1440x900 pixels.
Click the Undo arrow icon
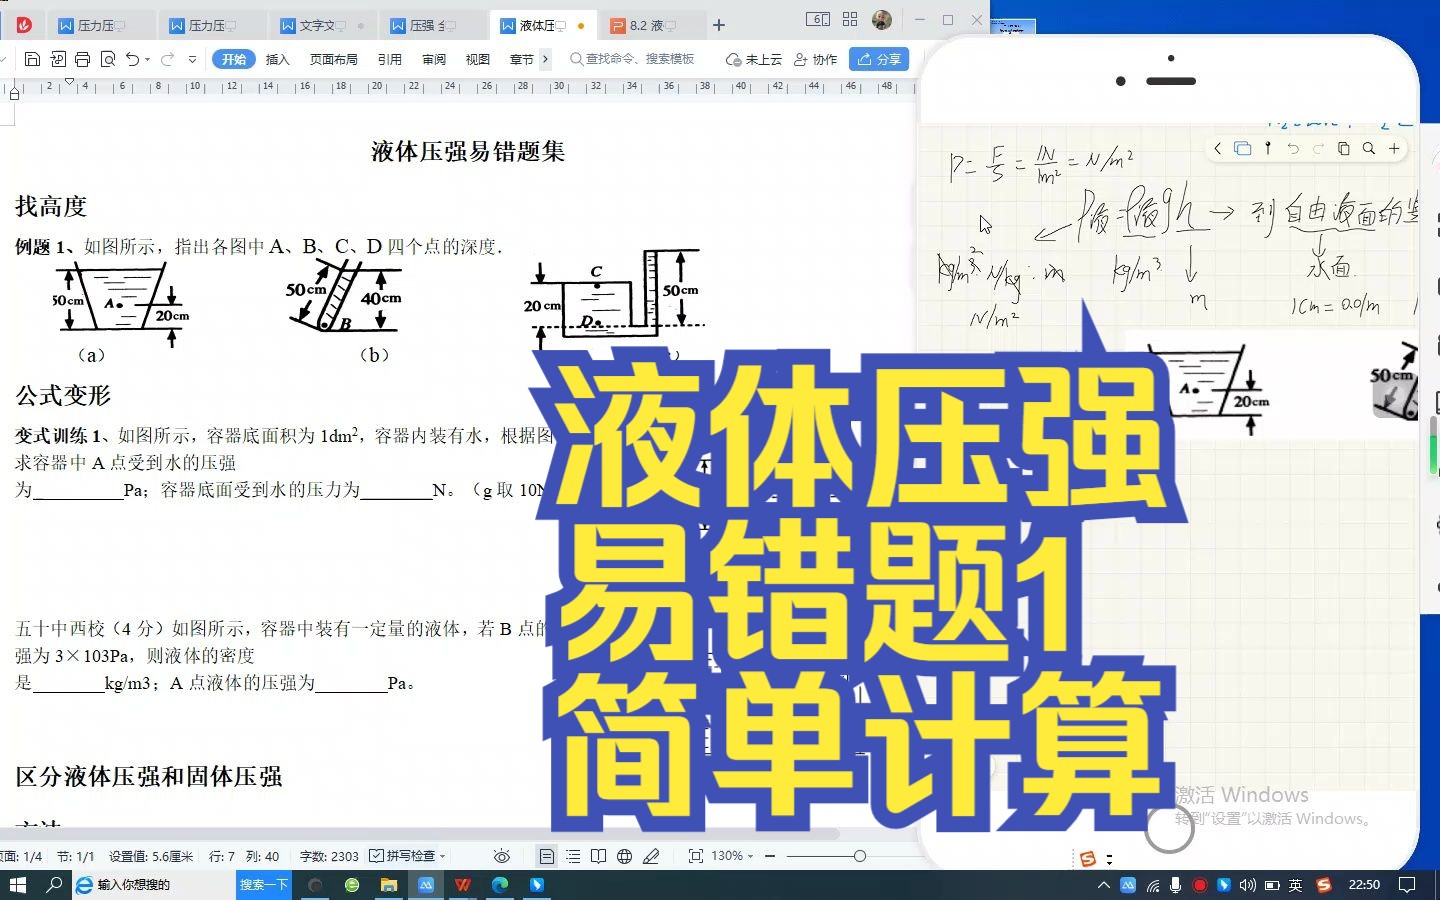click(x=132, y=59)
